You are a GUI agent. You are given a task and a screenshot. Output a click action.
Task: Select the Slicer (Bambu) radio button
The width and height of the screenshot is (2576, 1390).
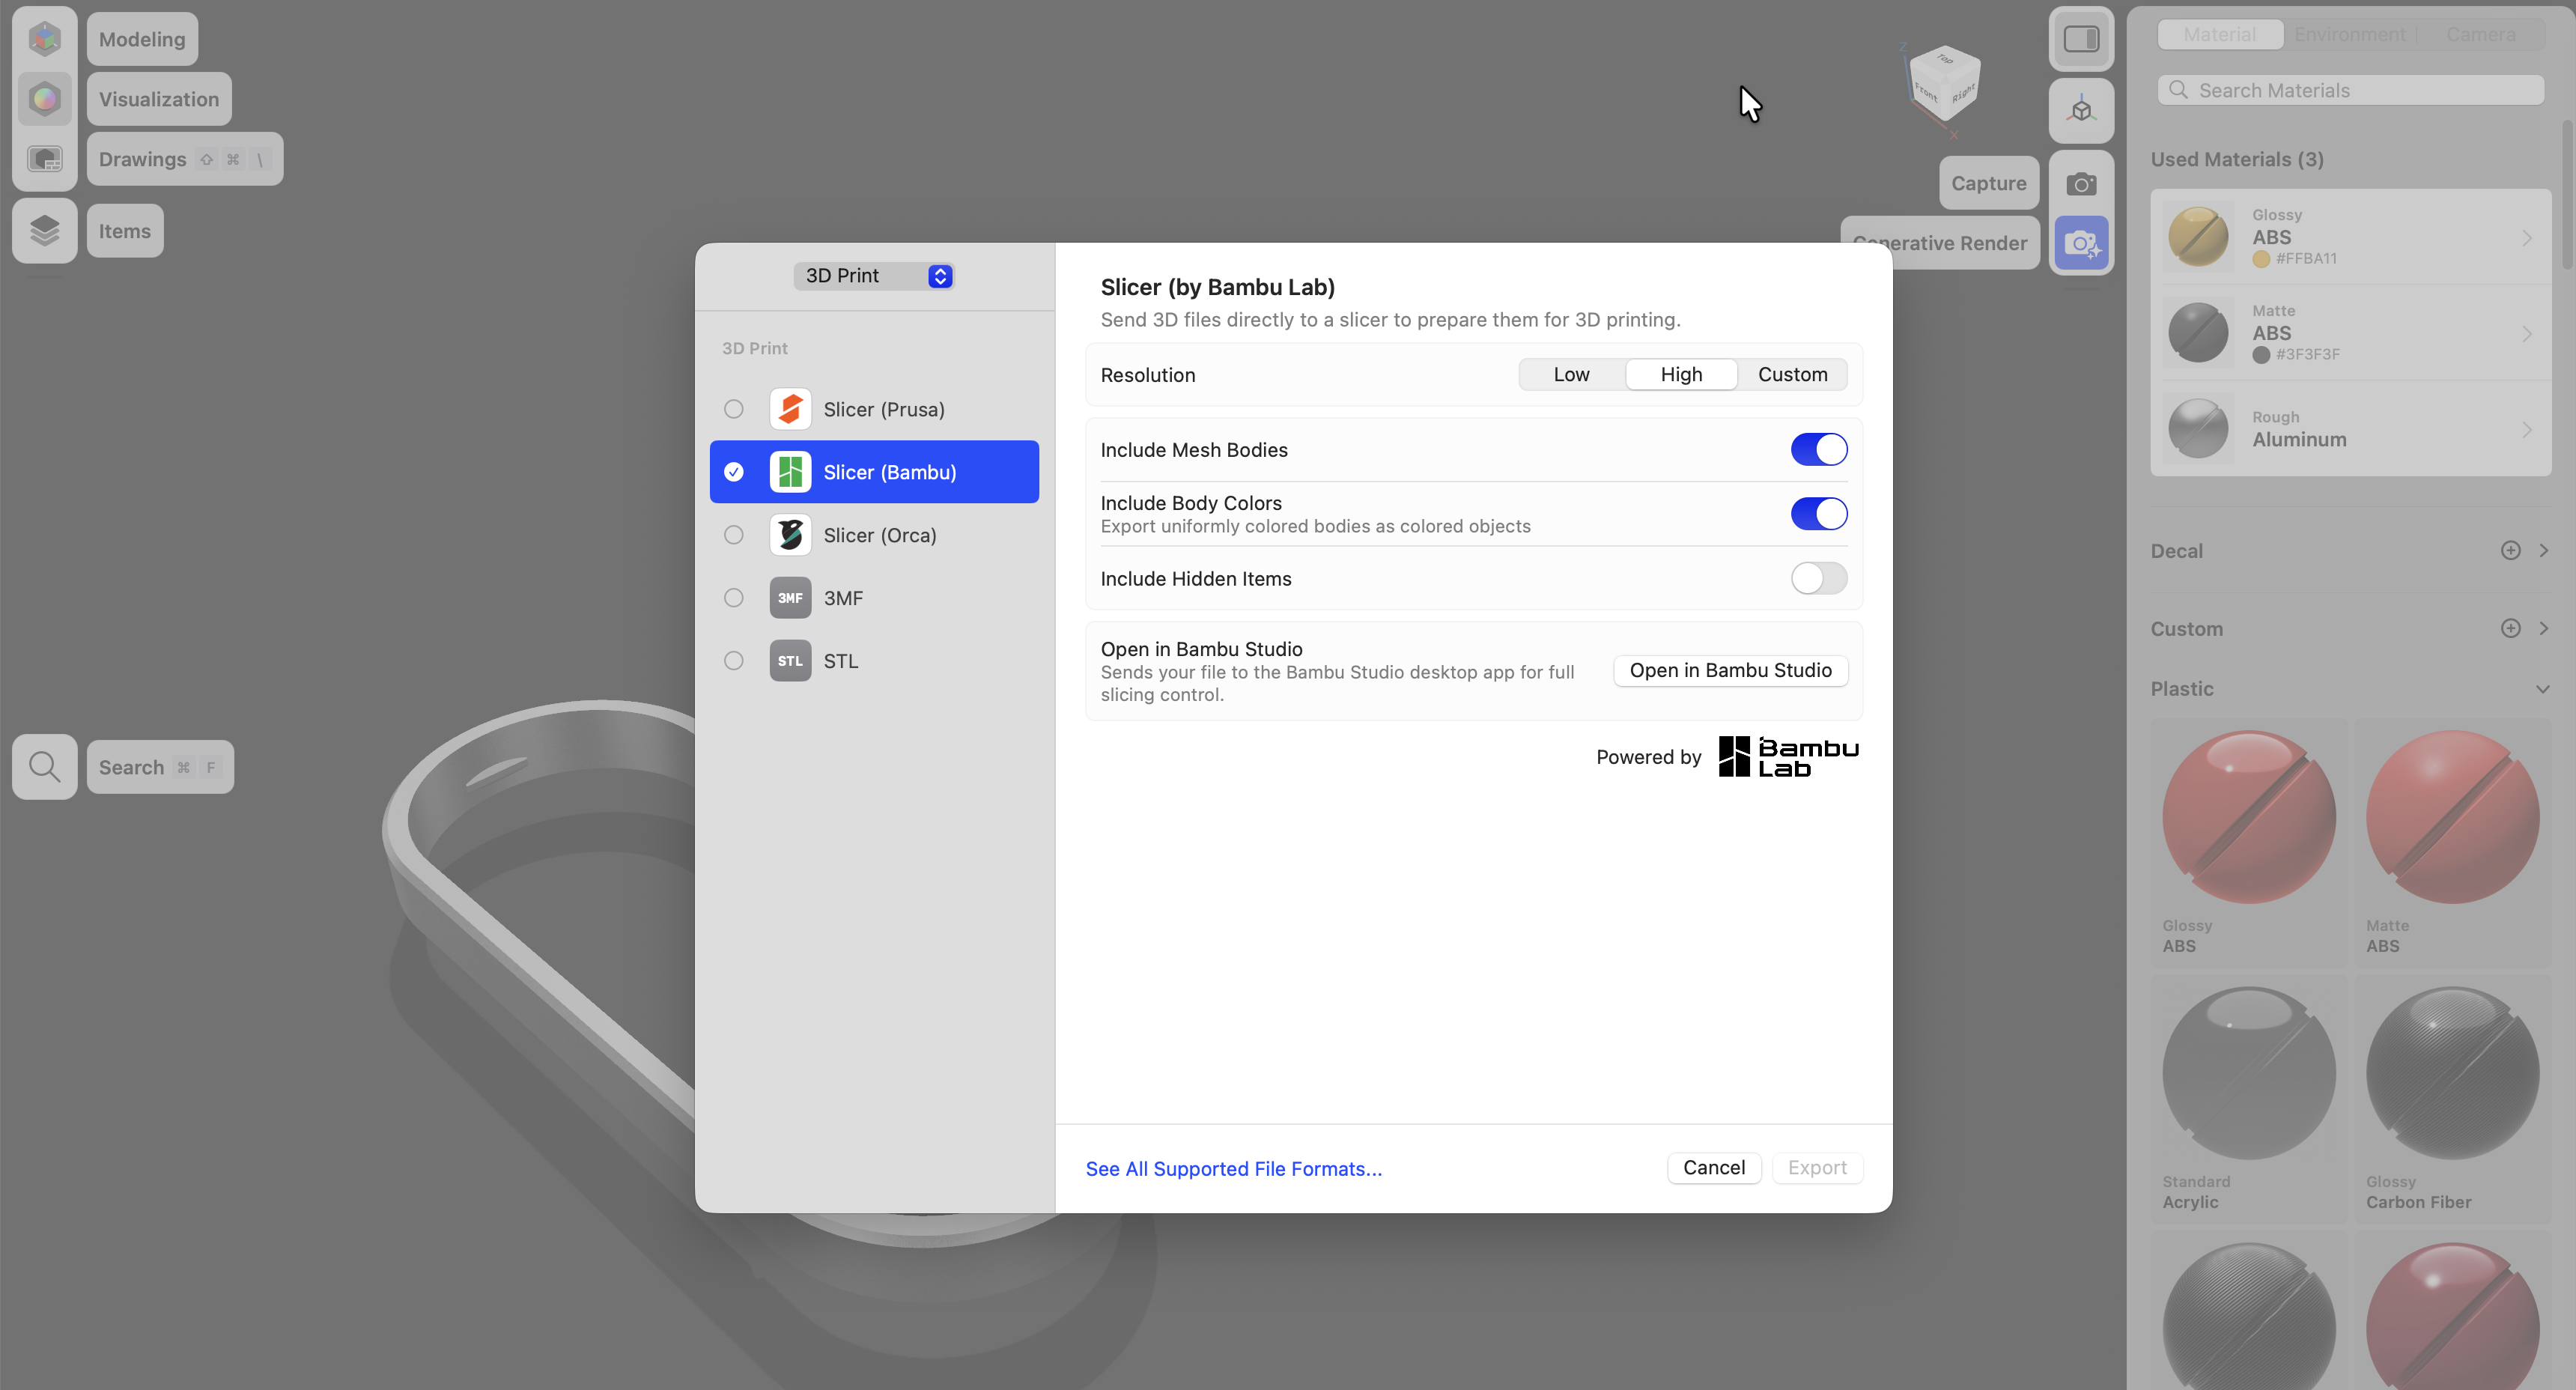(x=734, y=472)
